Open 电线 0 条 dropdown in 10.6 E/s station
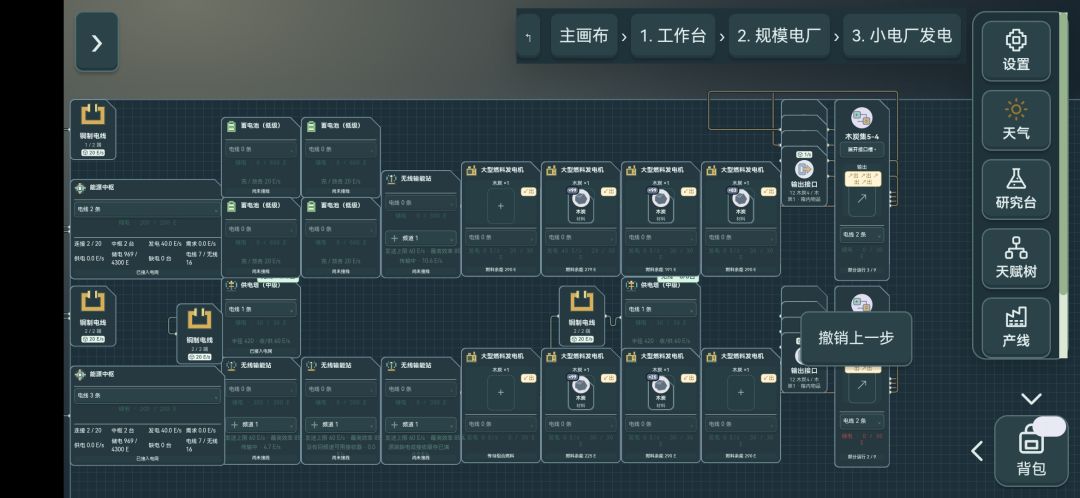Screen dimensions: 1080x498 [x=420, y=203]
